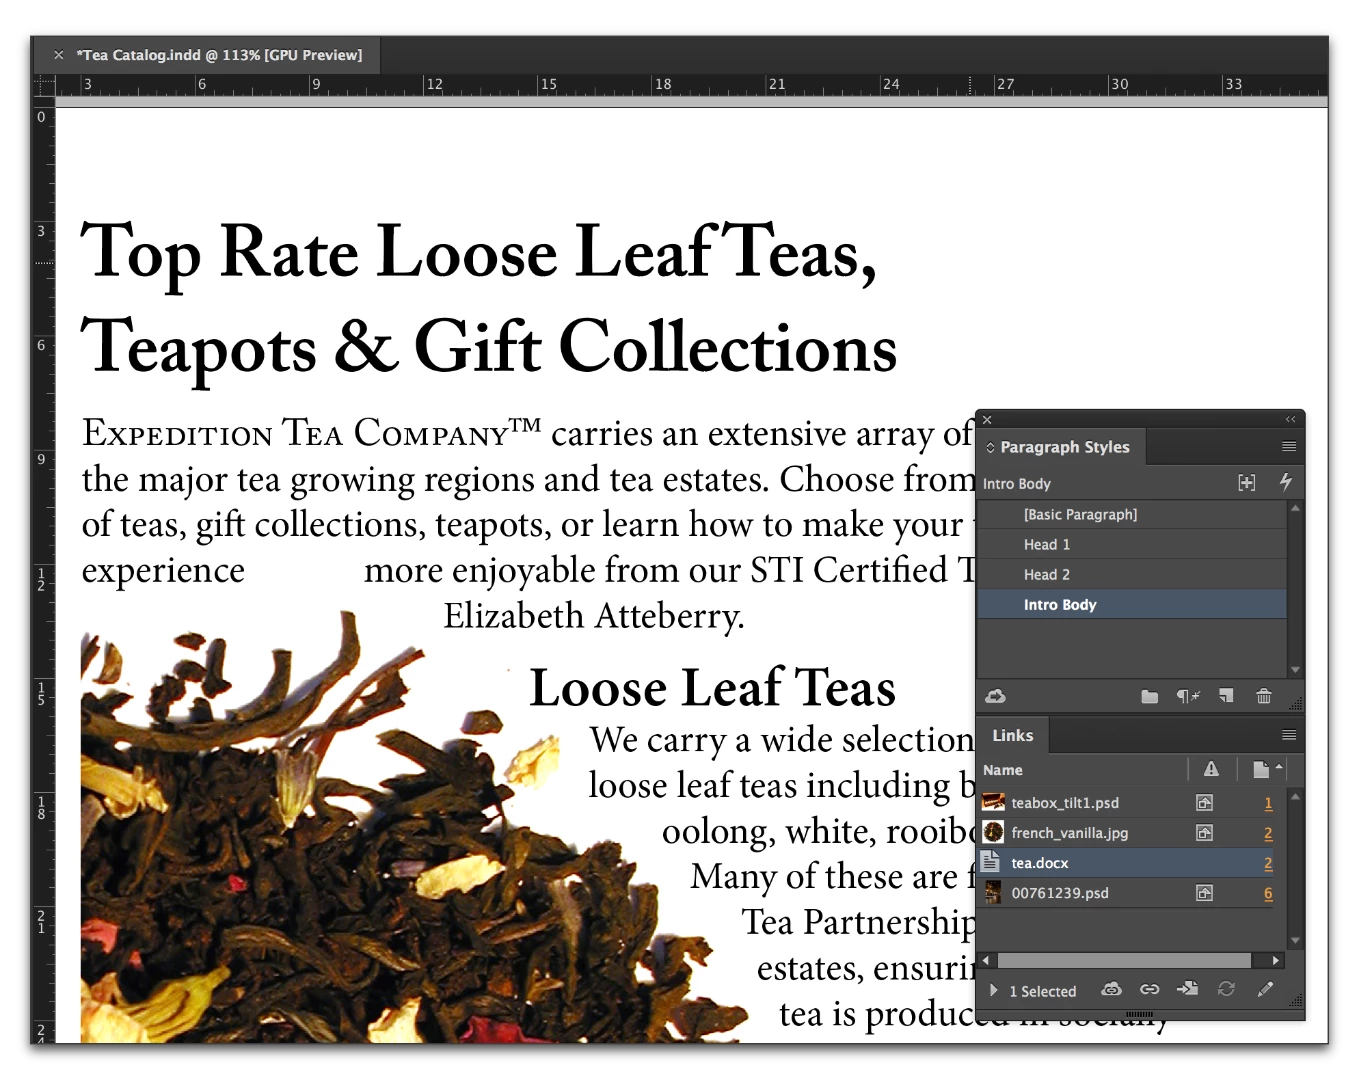Click embedded status icon for teabox_tilt1.psd

pyautogui.click(x=1205, y=803)
